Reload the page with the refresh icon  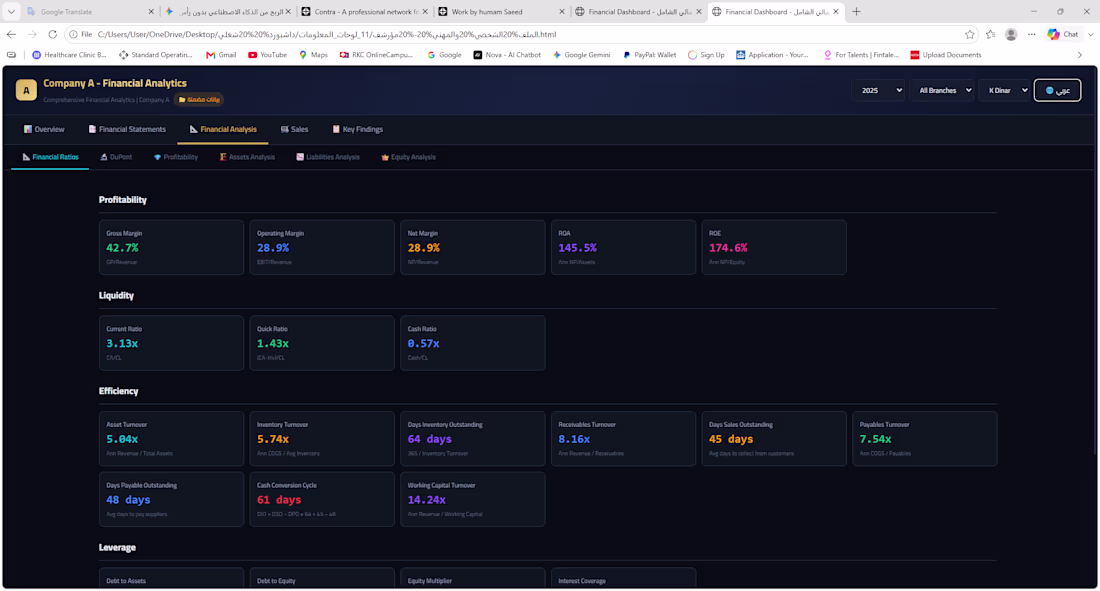pyautogui.click(x=53, y=34)
